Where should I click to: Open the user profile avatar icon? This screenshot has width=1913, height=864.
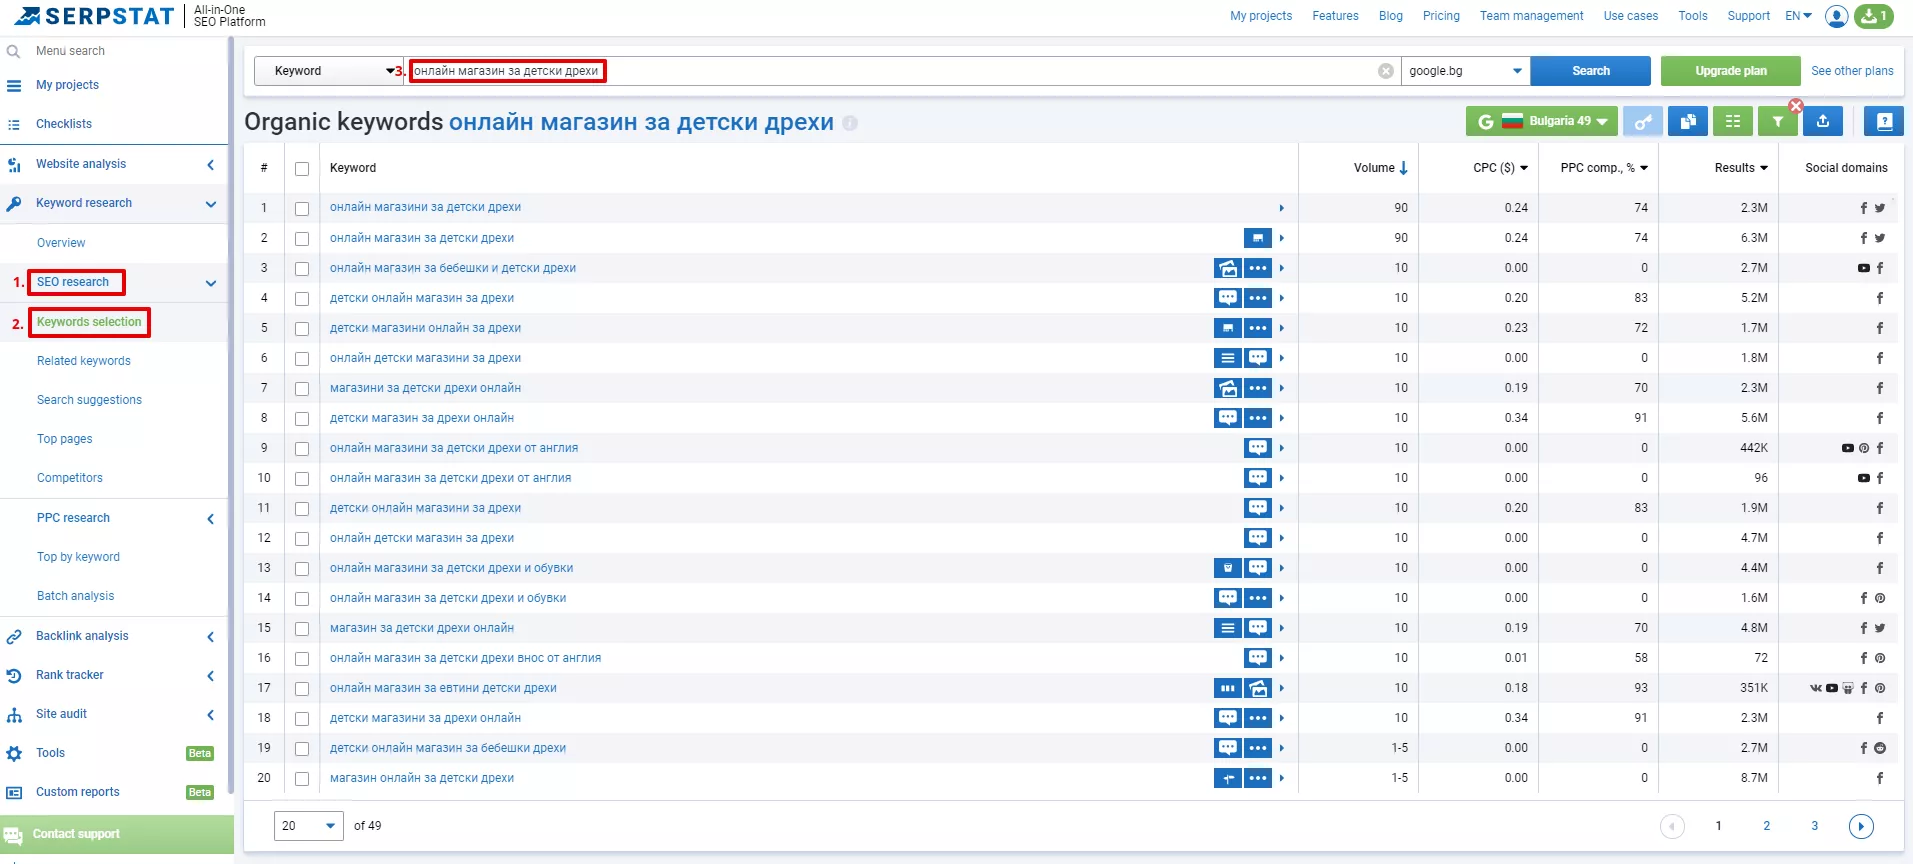[x=1836, y=16]
